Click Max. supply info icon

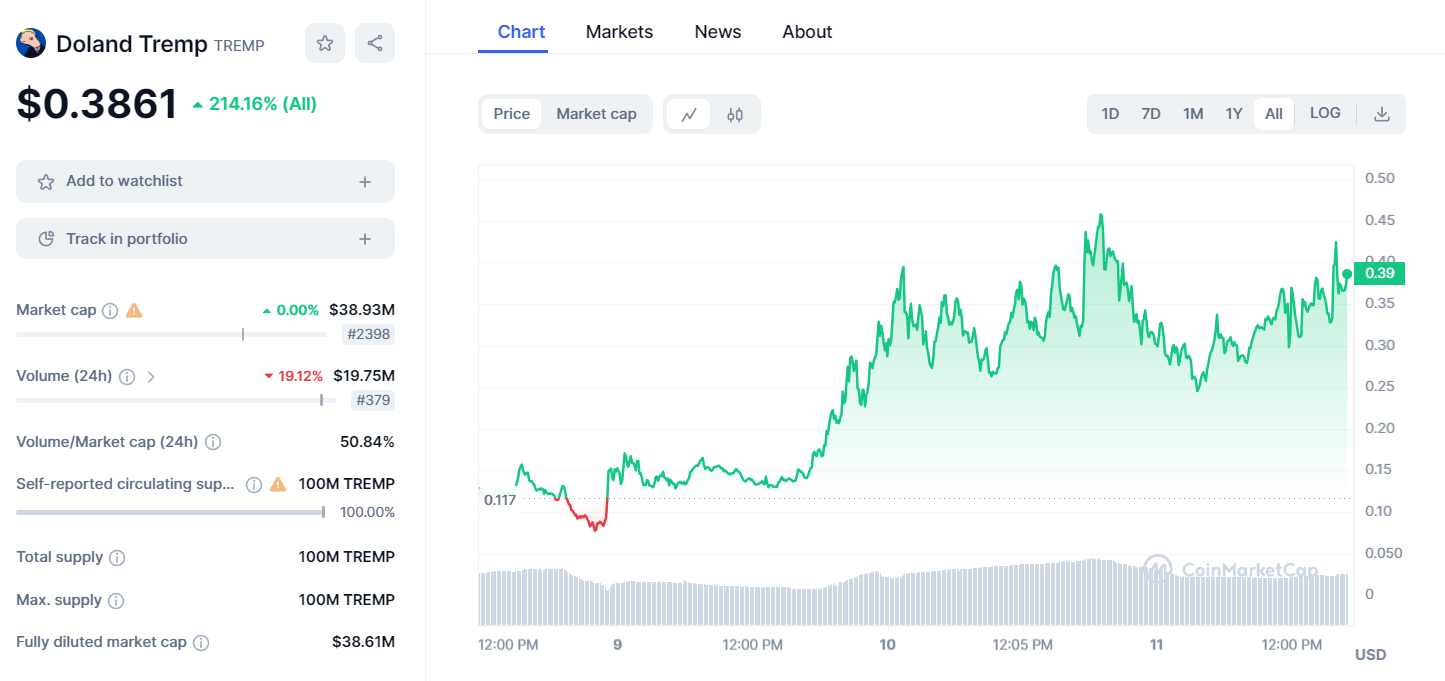[116, 601]
